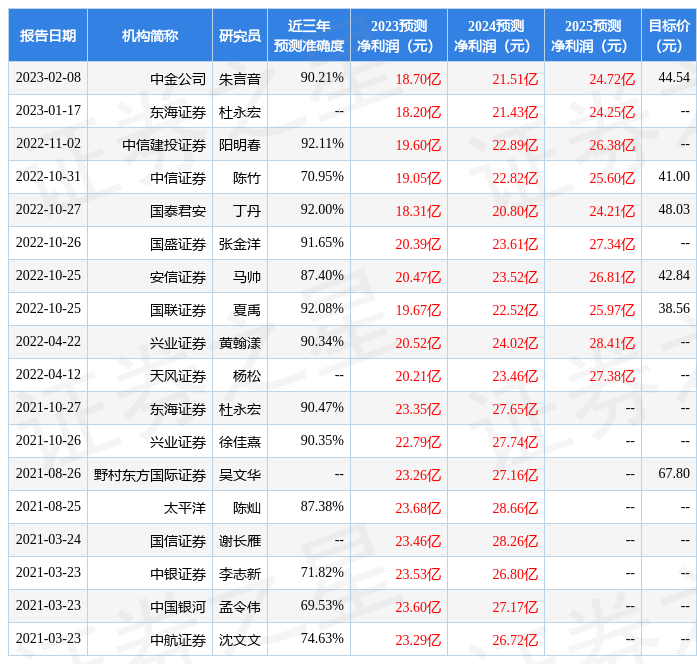
Task: Click the 近三年预测准确度 column header
Action: [x=309, y=36]
